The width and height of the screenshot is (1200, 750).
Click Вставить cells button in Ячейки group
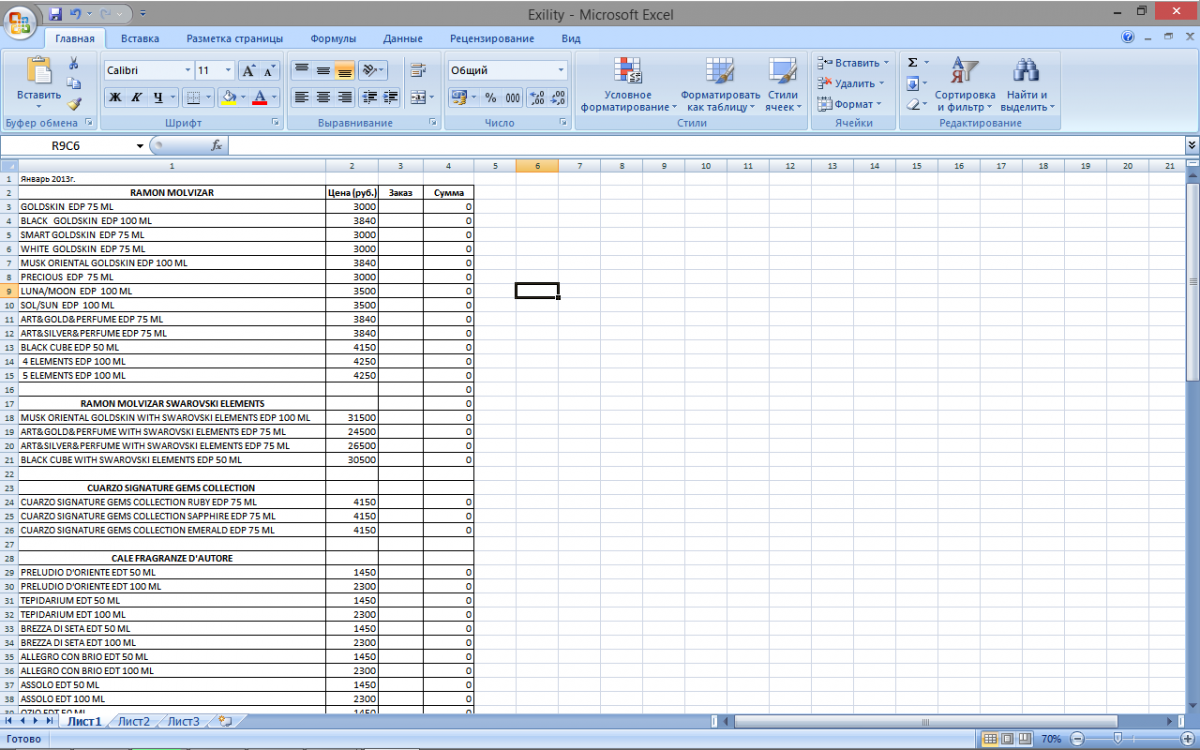(852, 63)
